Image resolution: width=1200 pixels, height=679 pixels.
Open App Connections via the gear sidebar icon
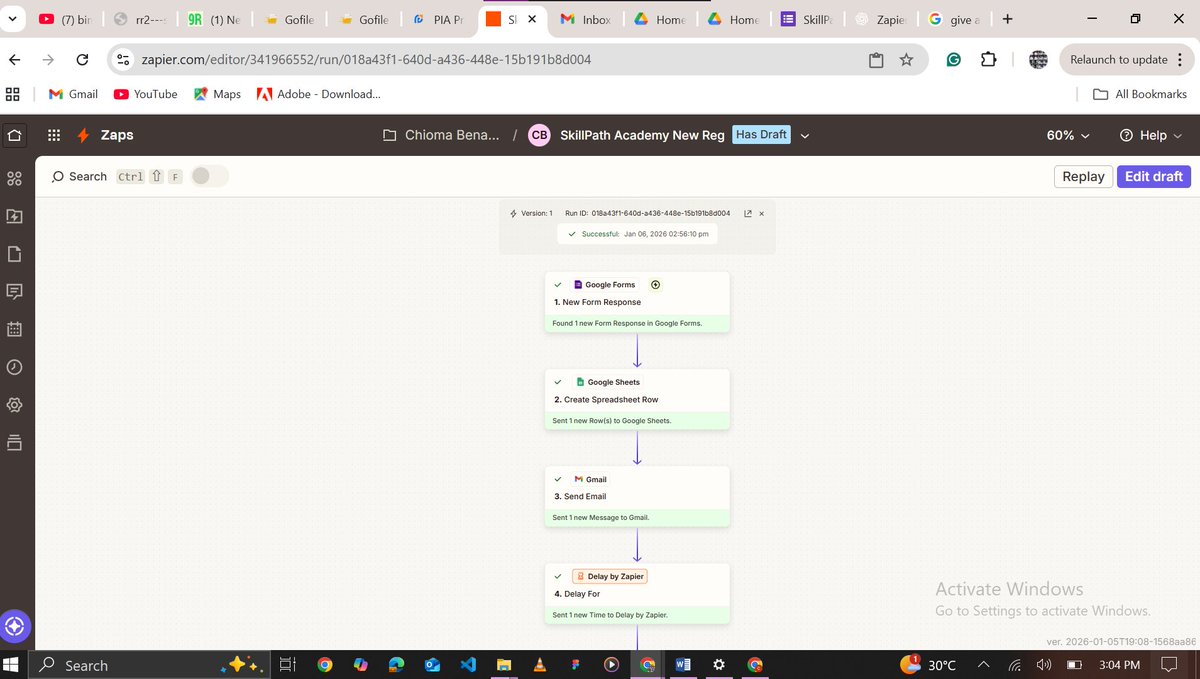pos(14,405)
